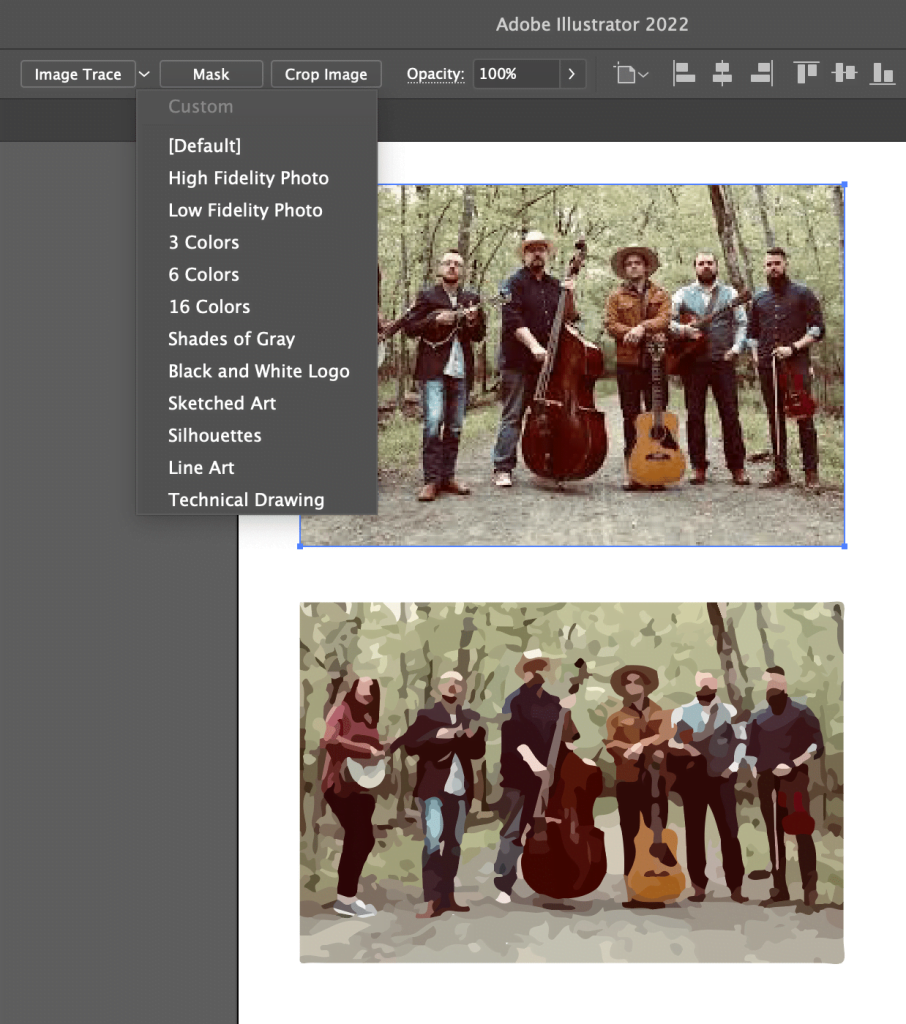Click Vertical Align Bottom icon

pyautogui.click(x=882, y=73)
